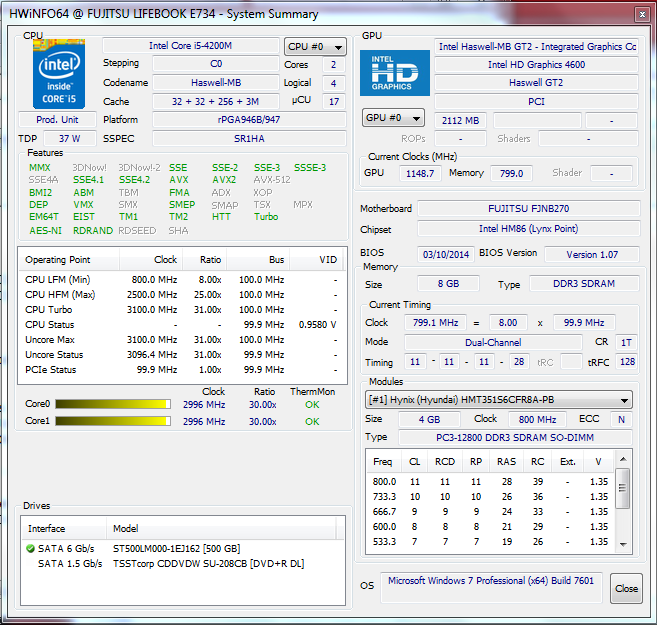Select the tRFC value 128
Image resolution: width=657 pixels, height=625 pixels.
pyautogui.click(x=627, y=362)
